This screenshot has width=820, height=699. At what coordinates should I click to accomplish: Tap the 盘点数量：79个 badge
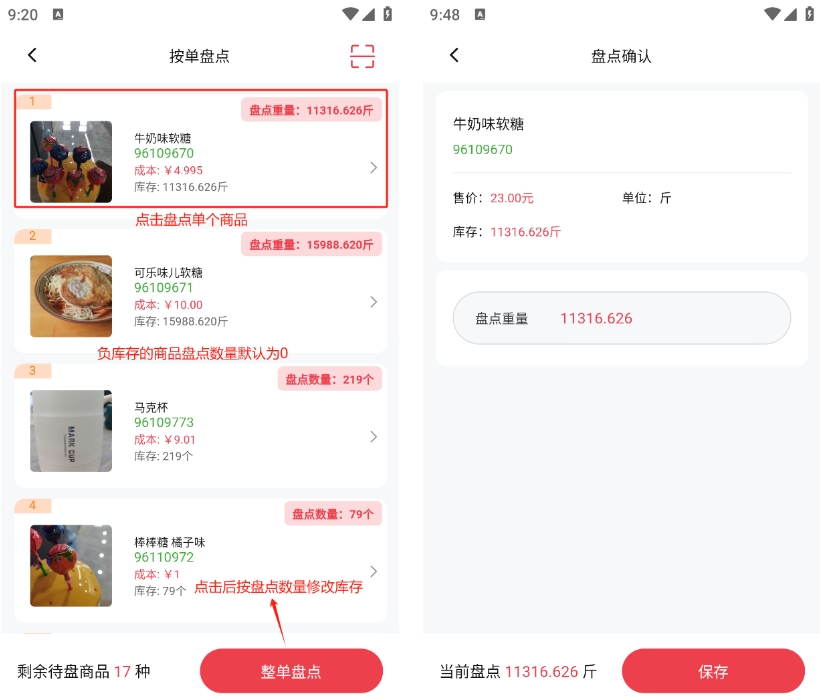[333, 514]
